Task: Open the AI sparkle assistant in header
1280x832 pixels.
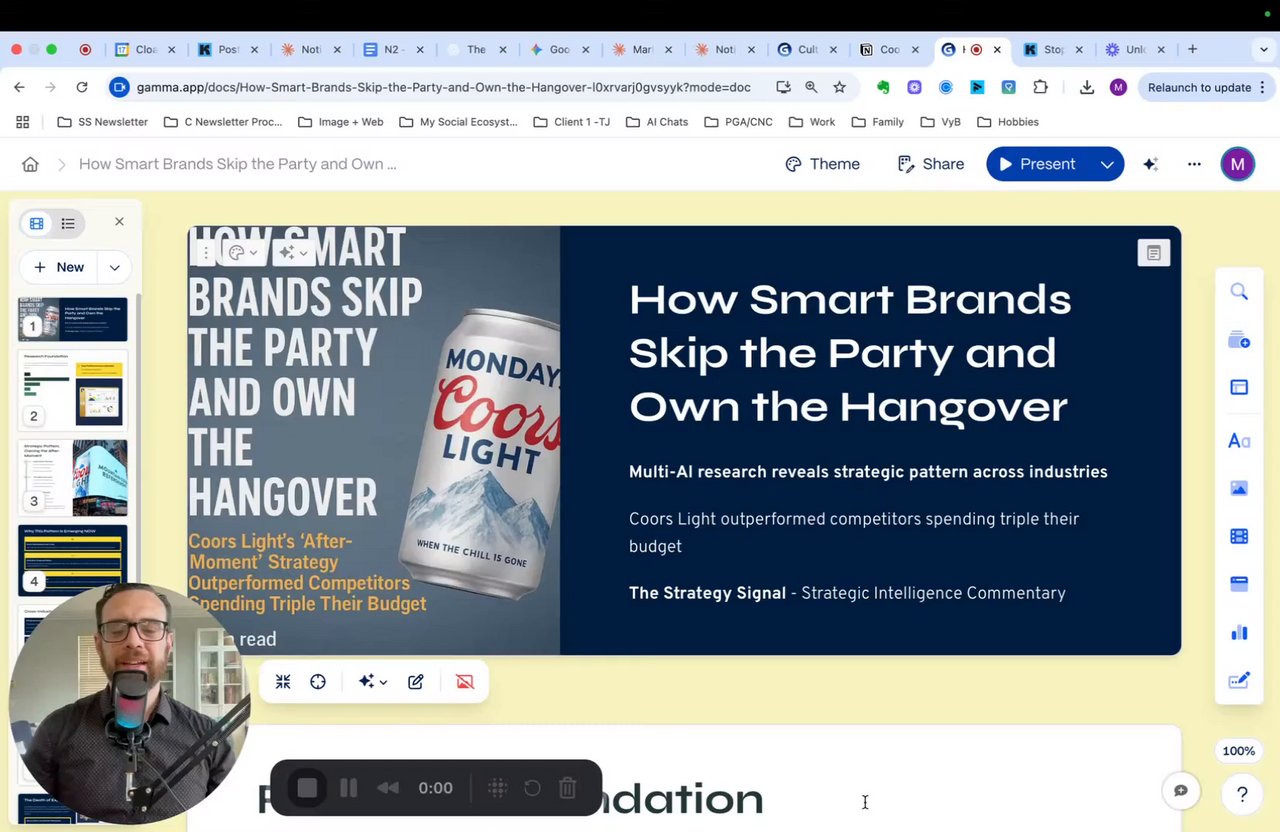Action: coord(1151,164)
